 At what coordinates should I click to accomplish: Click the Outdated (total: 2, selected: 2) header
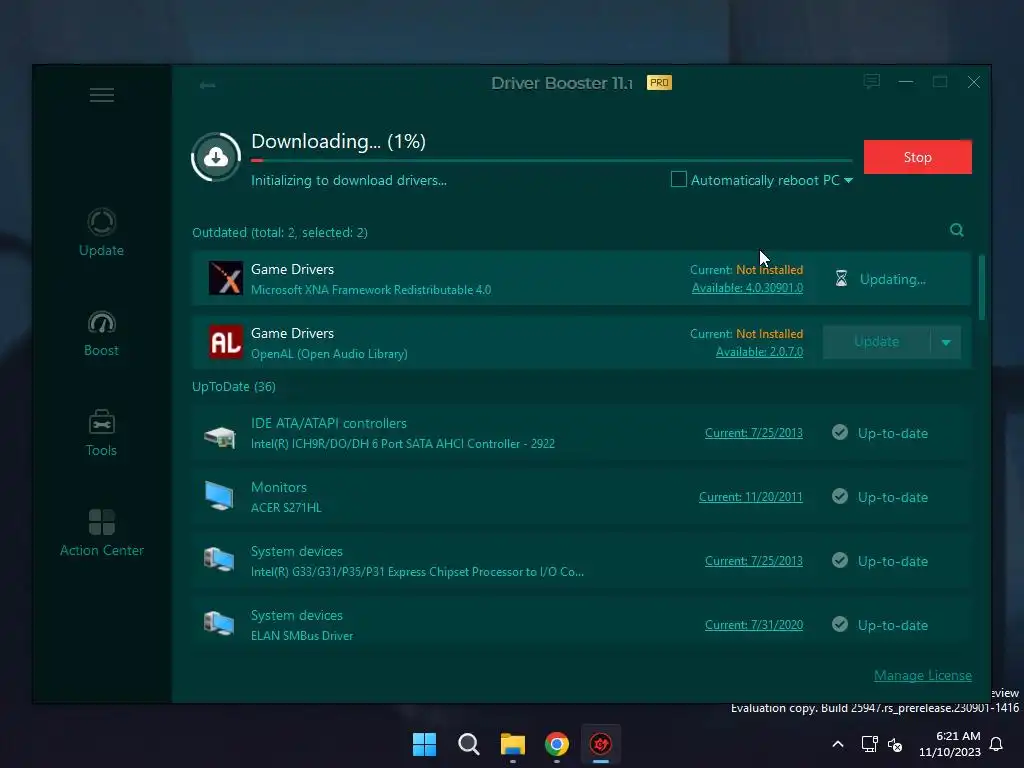280,232
